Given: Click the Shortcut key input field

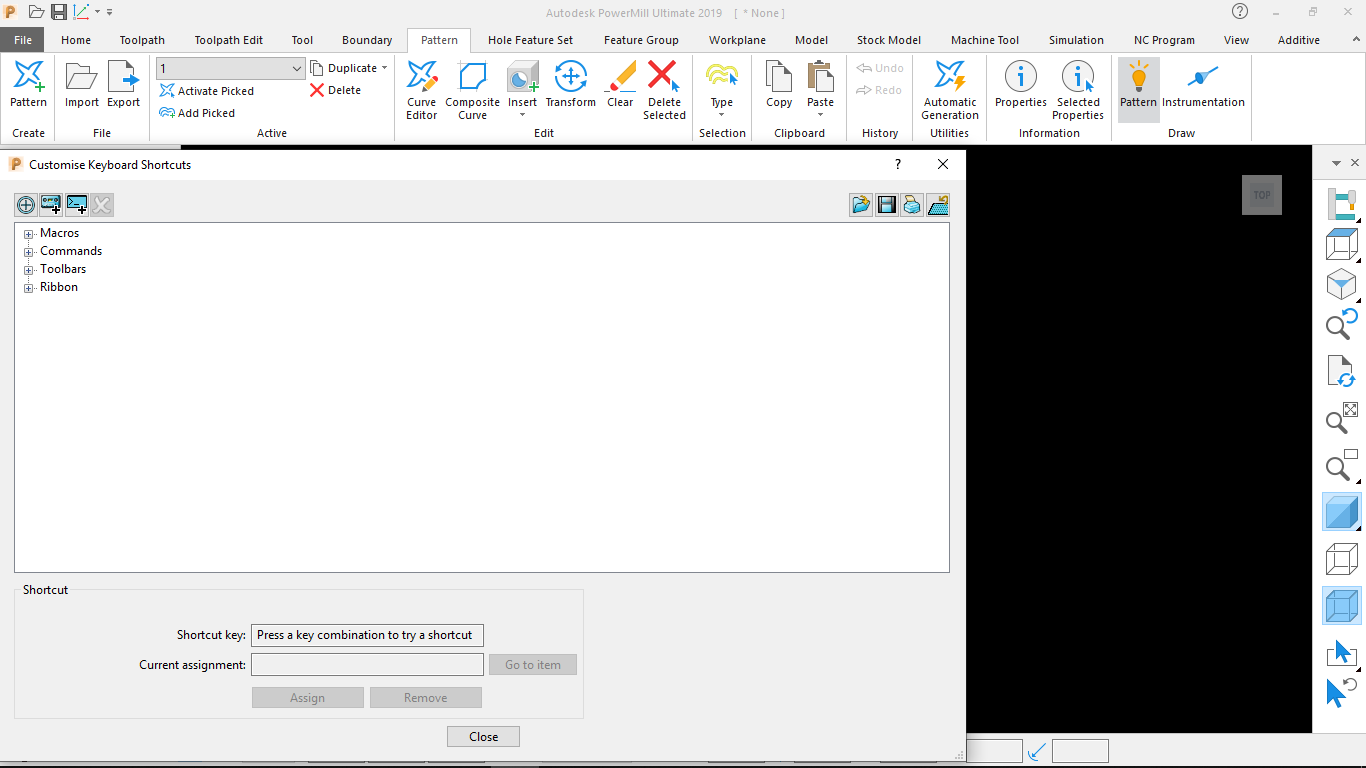Looking at the screenshot, I should click(x=367, y=635).
